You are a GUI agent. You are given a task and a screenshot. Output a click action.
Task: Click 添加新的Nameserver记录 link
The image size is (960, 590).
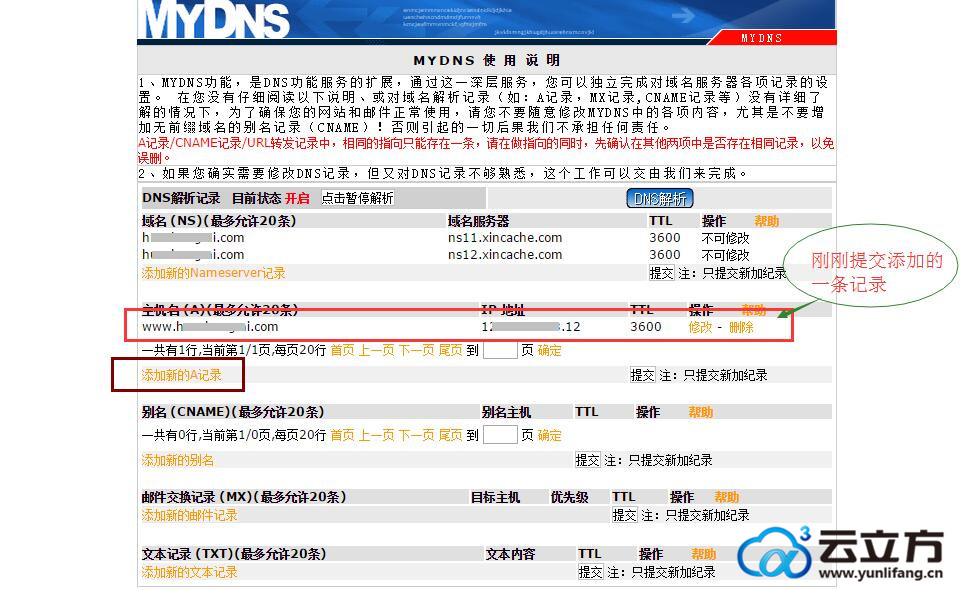tap(214, 273)
